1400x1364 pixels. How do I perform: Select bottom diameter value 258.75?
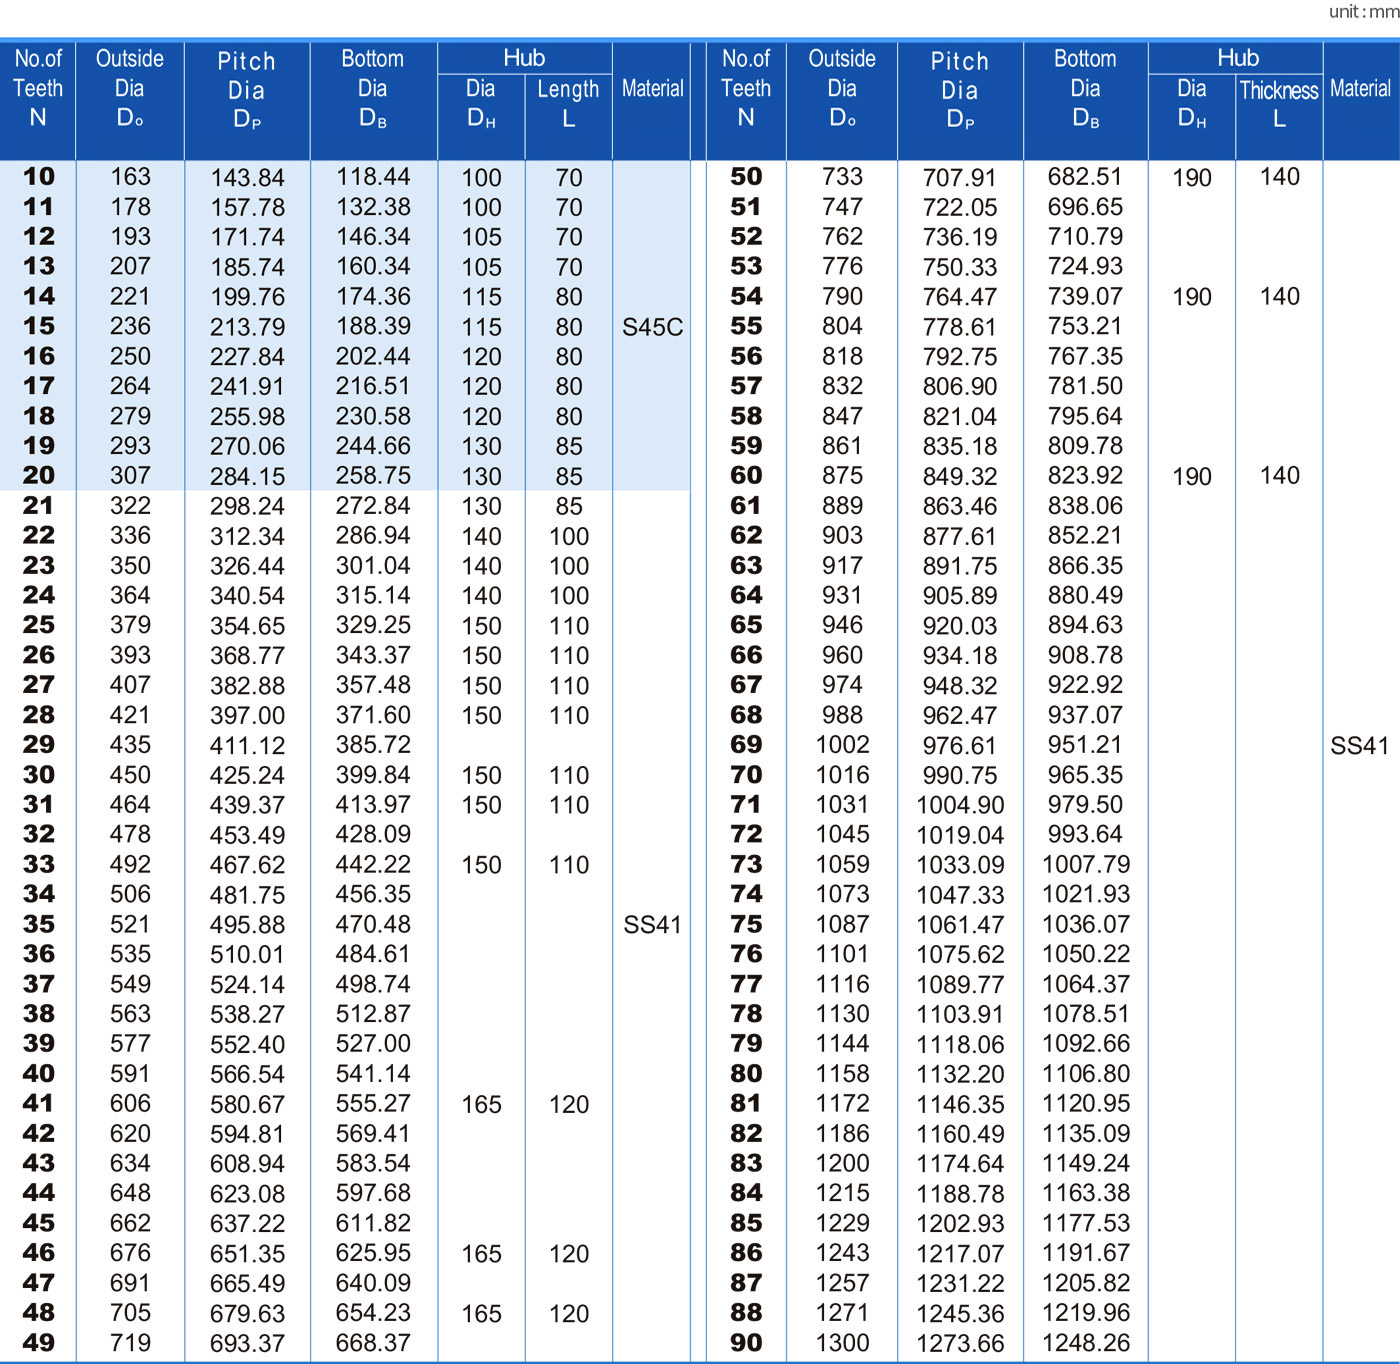373,475
